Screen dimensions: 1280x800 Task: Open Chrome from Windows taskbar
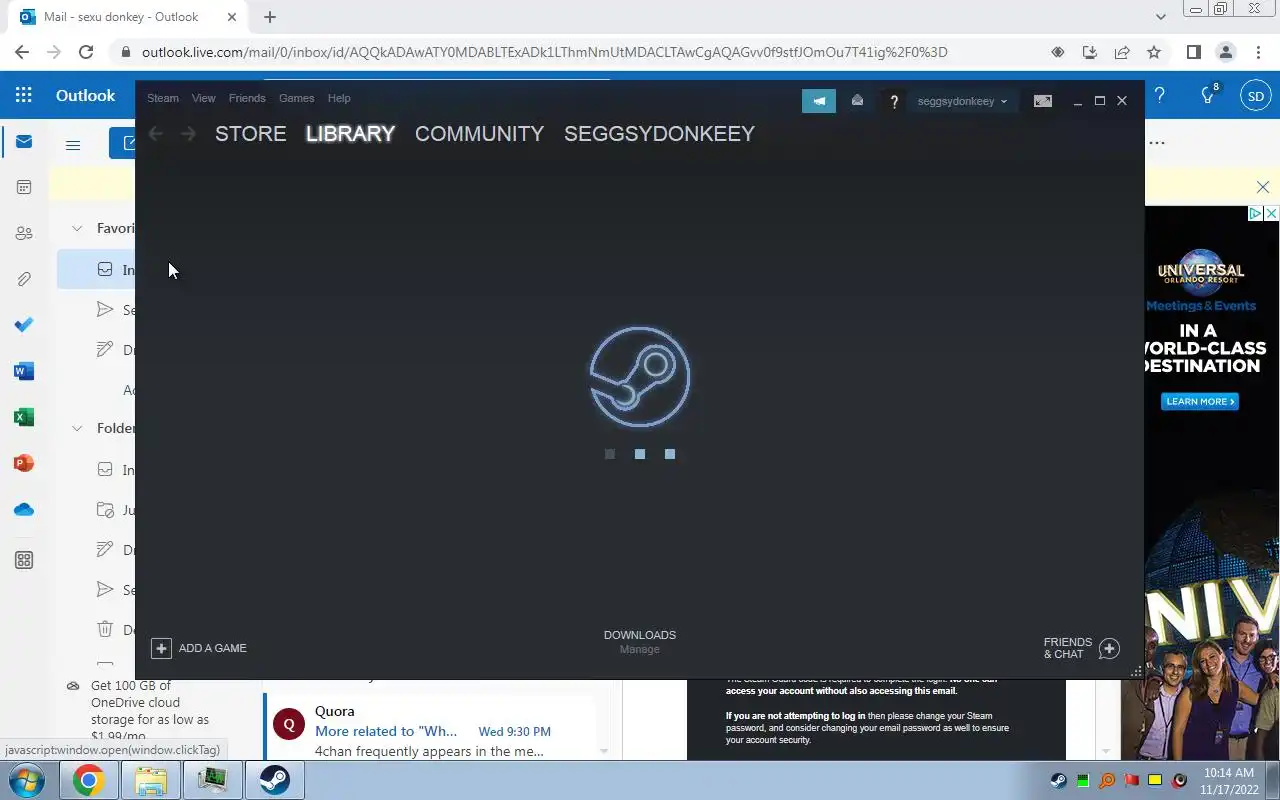click(88, 780)
